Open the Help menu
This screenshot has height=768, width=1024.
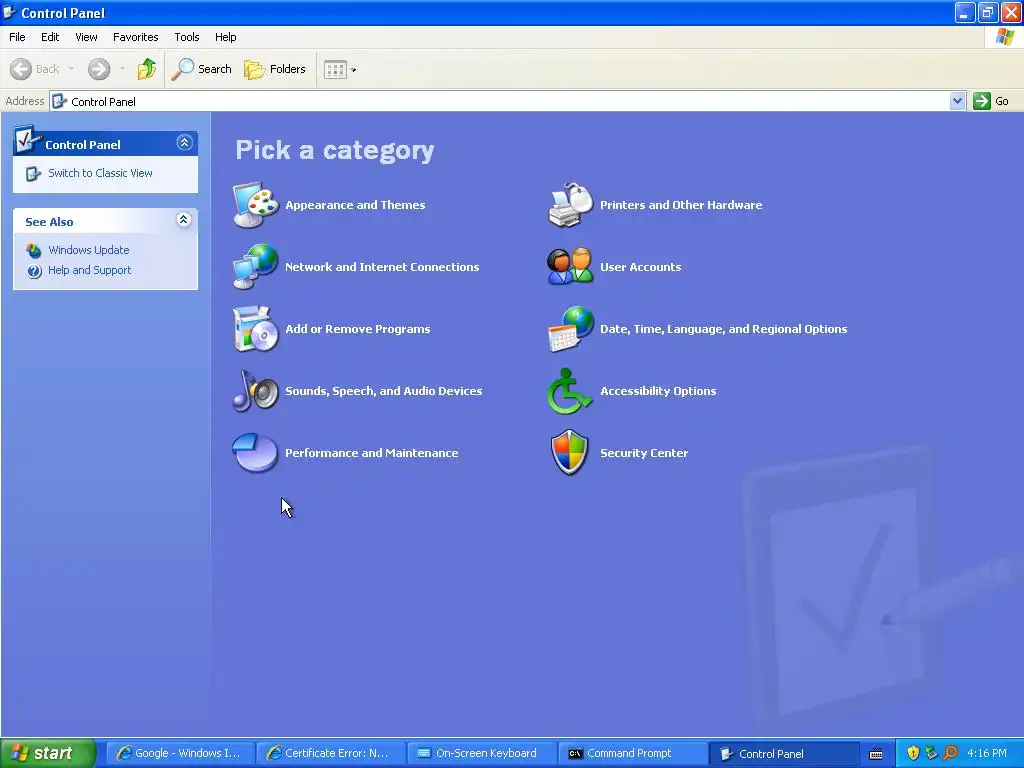225,37
